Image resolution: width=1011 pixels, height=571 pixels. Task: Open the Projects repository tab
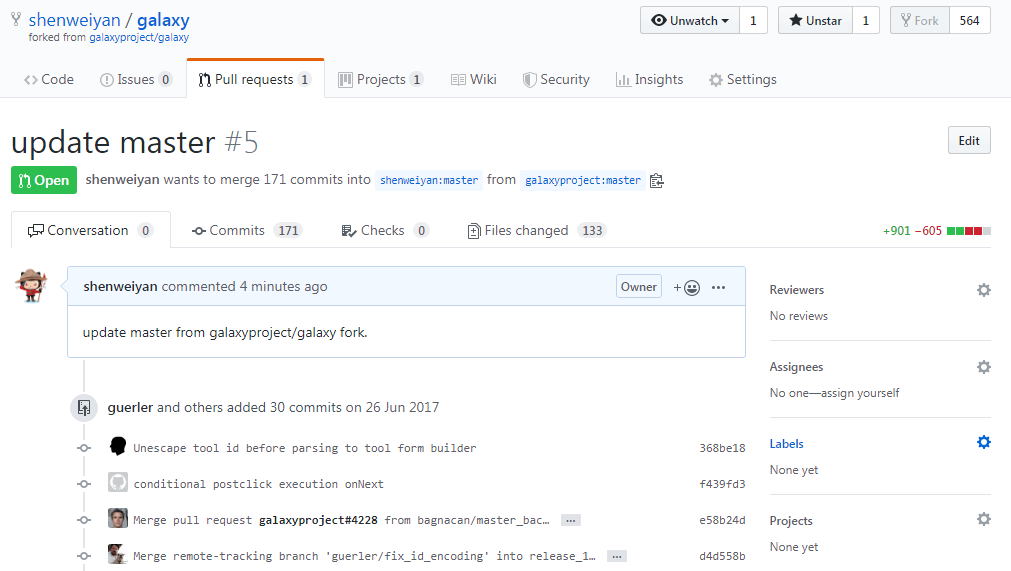click(381, 79)
